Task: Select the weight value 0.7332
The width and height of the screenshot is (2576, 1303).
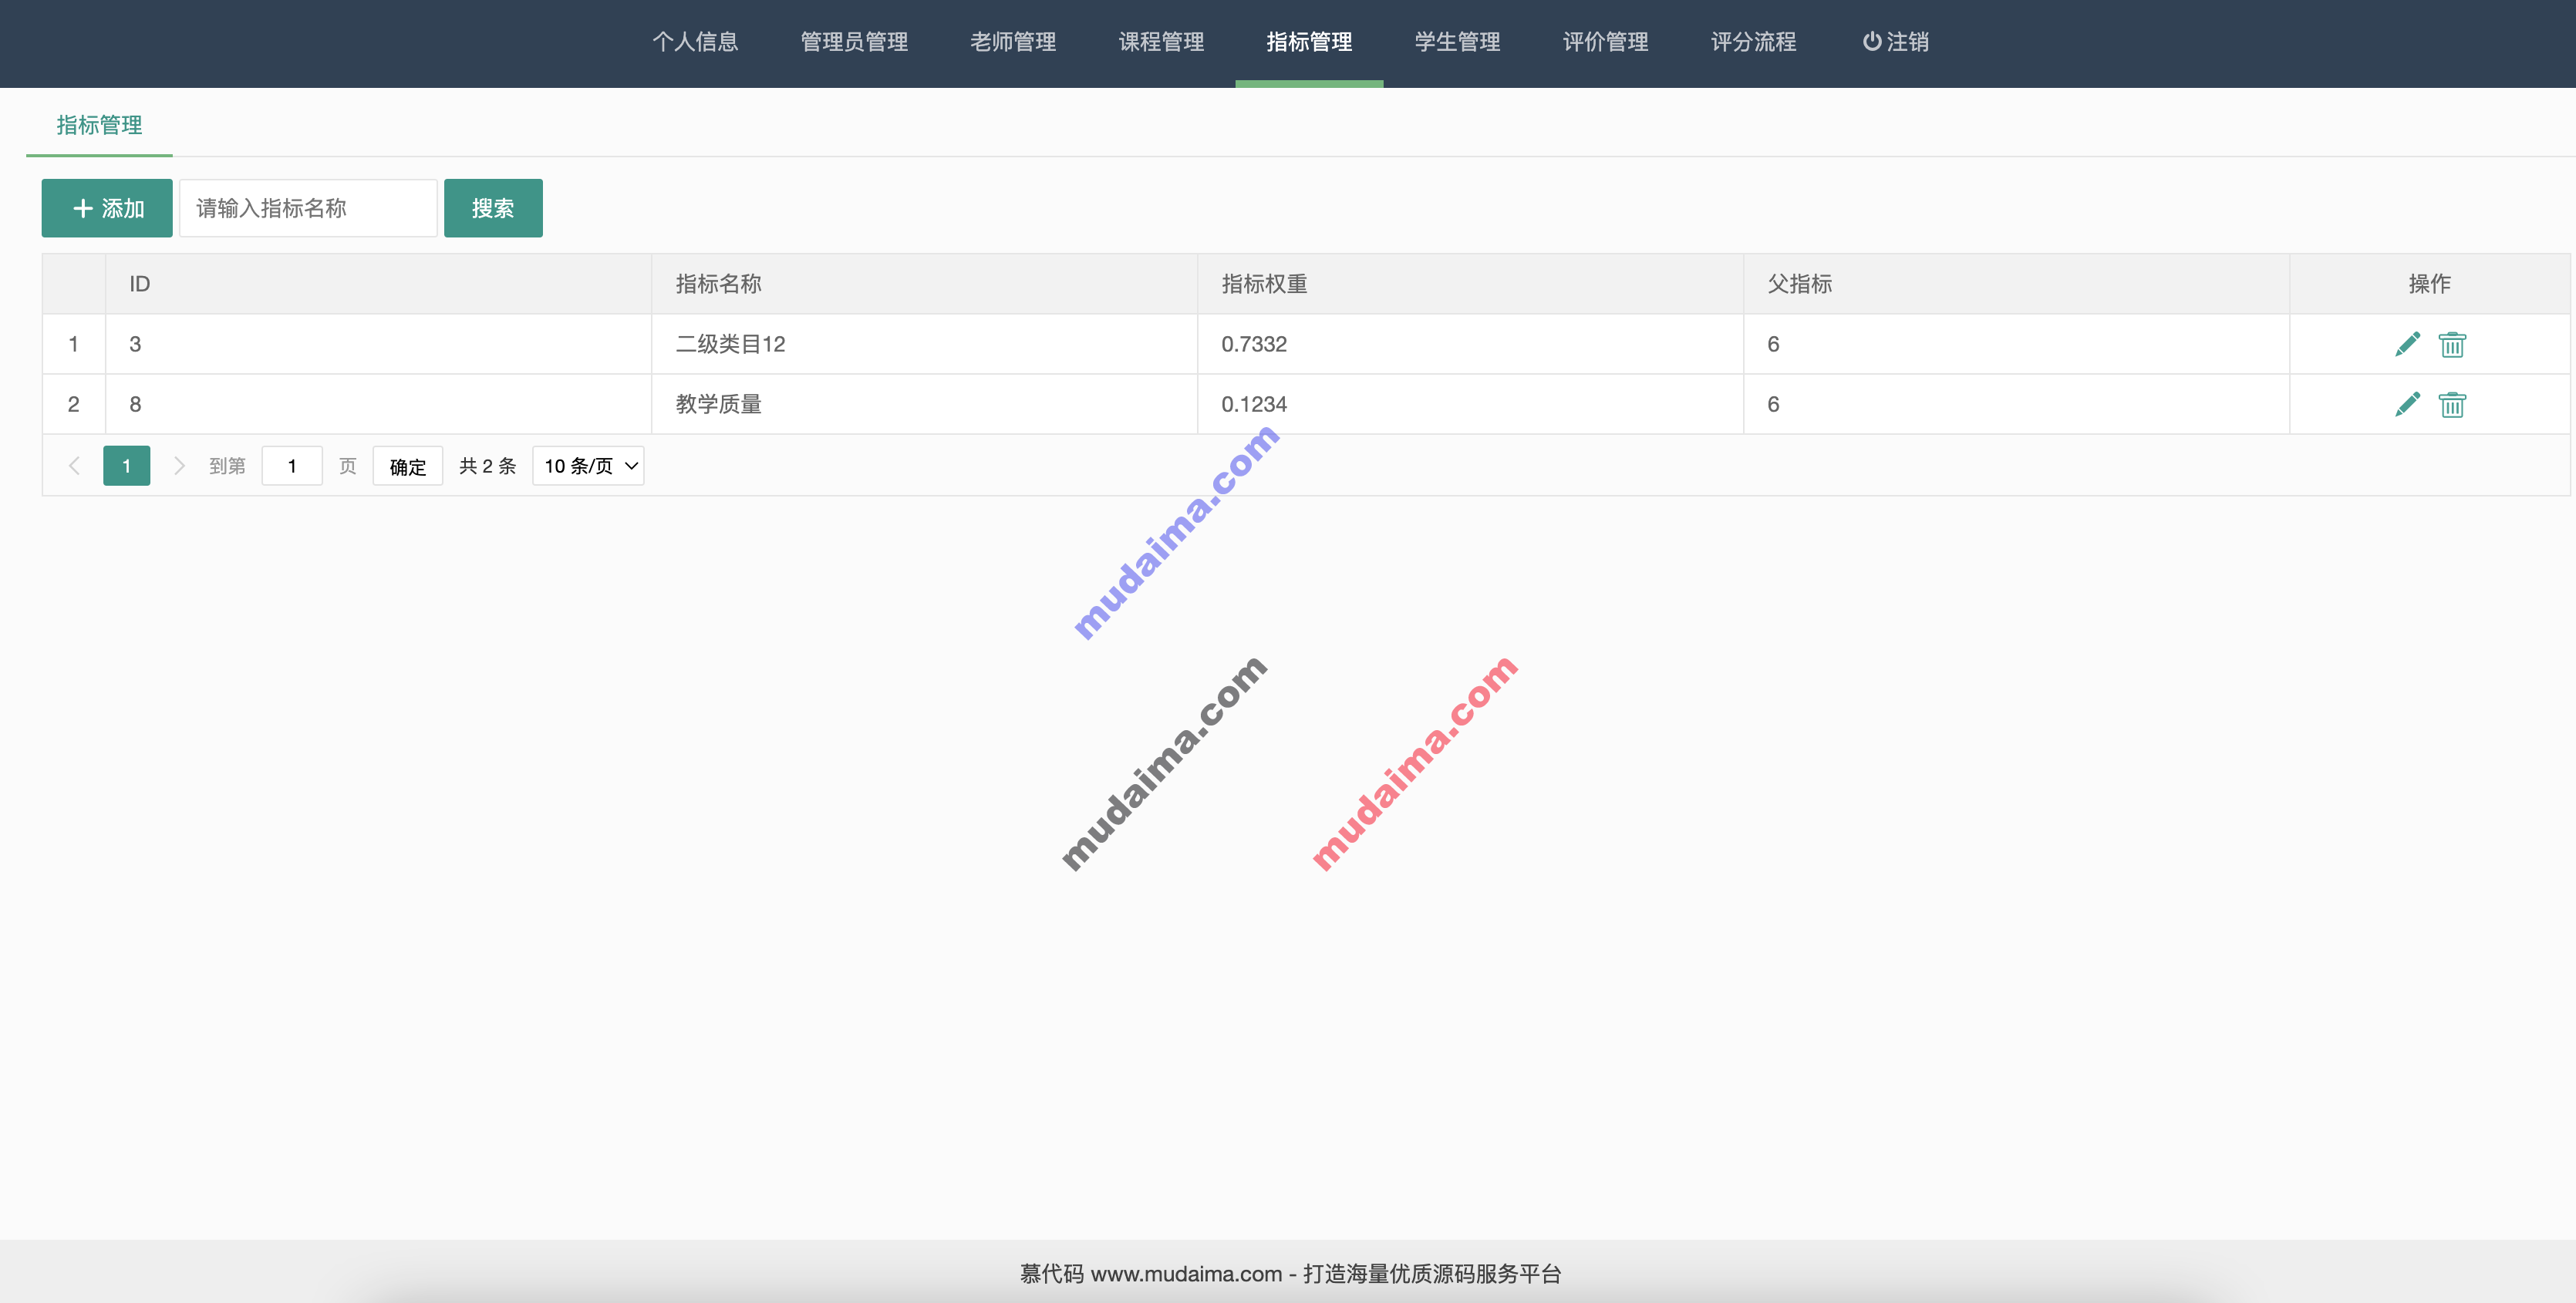Action: (x=1254, y=344)
